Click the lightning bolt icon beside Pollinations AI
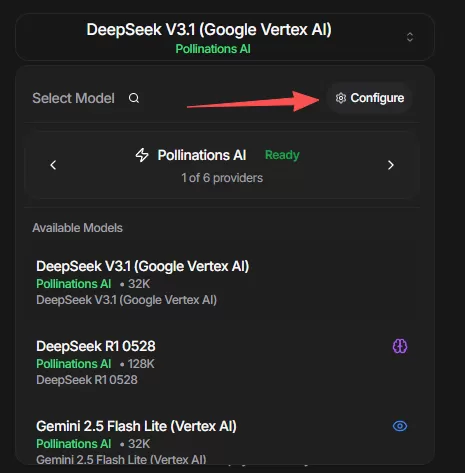The height and width of the screenshot is (473, 465). coord(142,155)
